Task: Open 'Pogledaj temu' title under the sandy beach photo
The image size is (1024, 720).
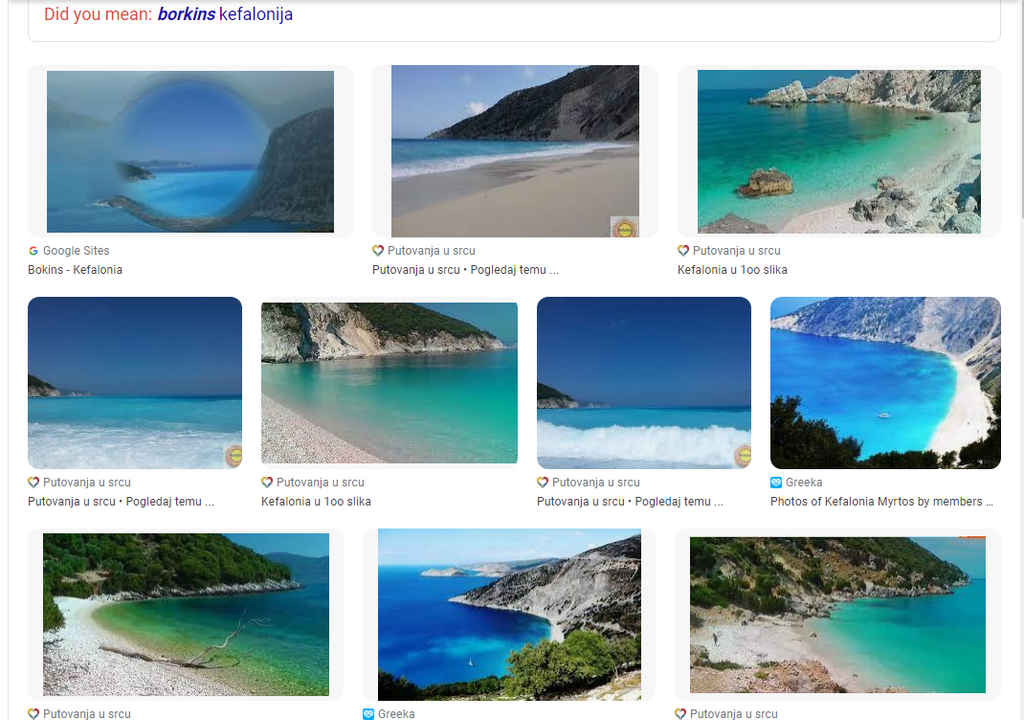Action: (x=466, y=270)
